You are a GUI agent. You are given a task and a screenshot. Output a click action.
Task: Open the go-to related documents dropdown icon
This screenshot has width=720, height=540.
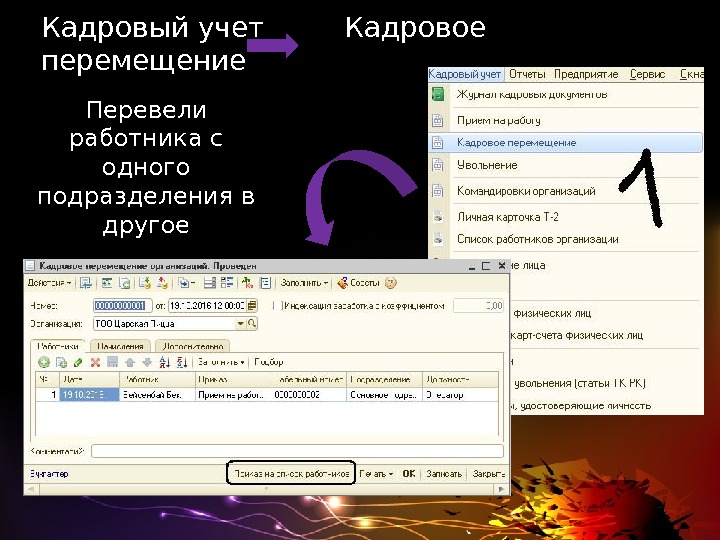186,283
